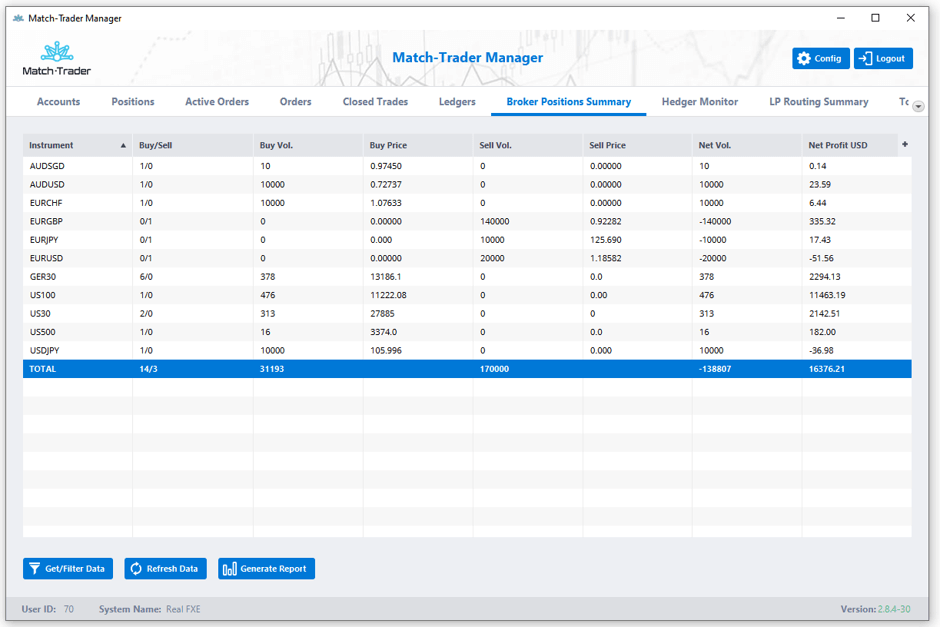Open the Positions tab
Screen dimensions: 940x627
(133, 101)
